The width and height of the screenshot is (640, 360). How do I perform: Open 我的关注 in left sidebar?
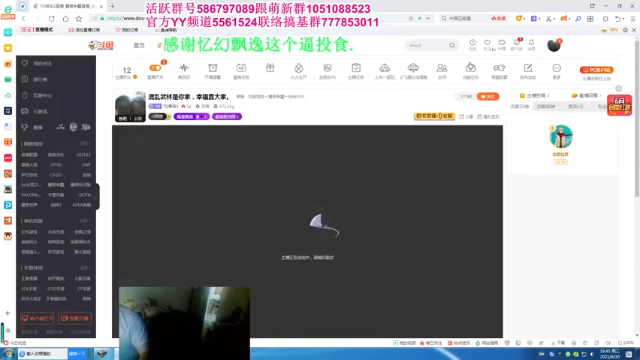[x=37, y=63]
